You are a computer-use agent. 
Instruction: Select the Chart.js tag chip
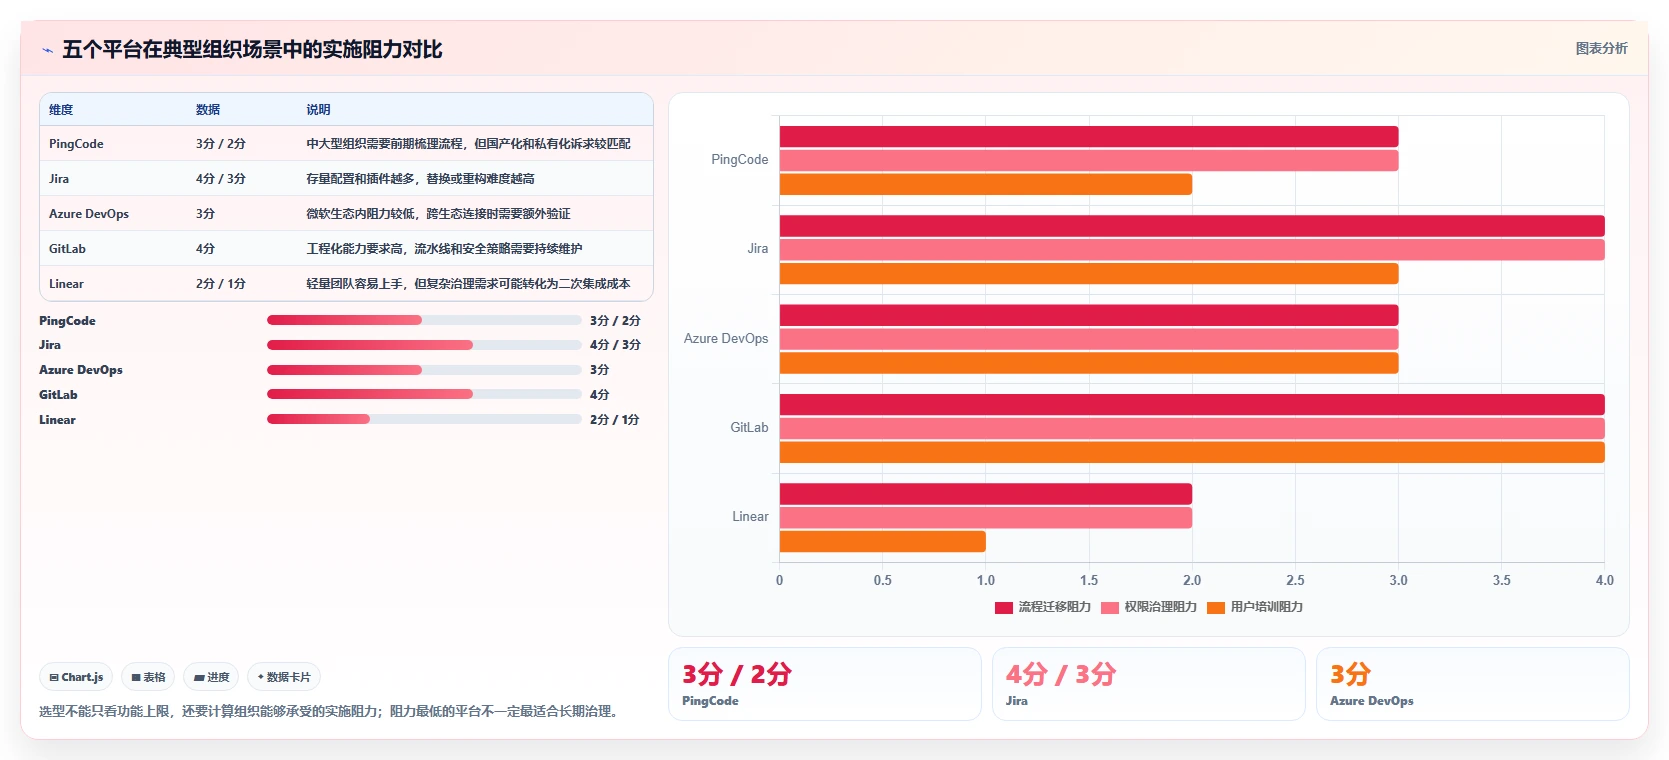pos(76,677)
